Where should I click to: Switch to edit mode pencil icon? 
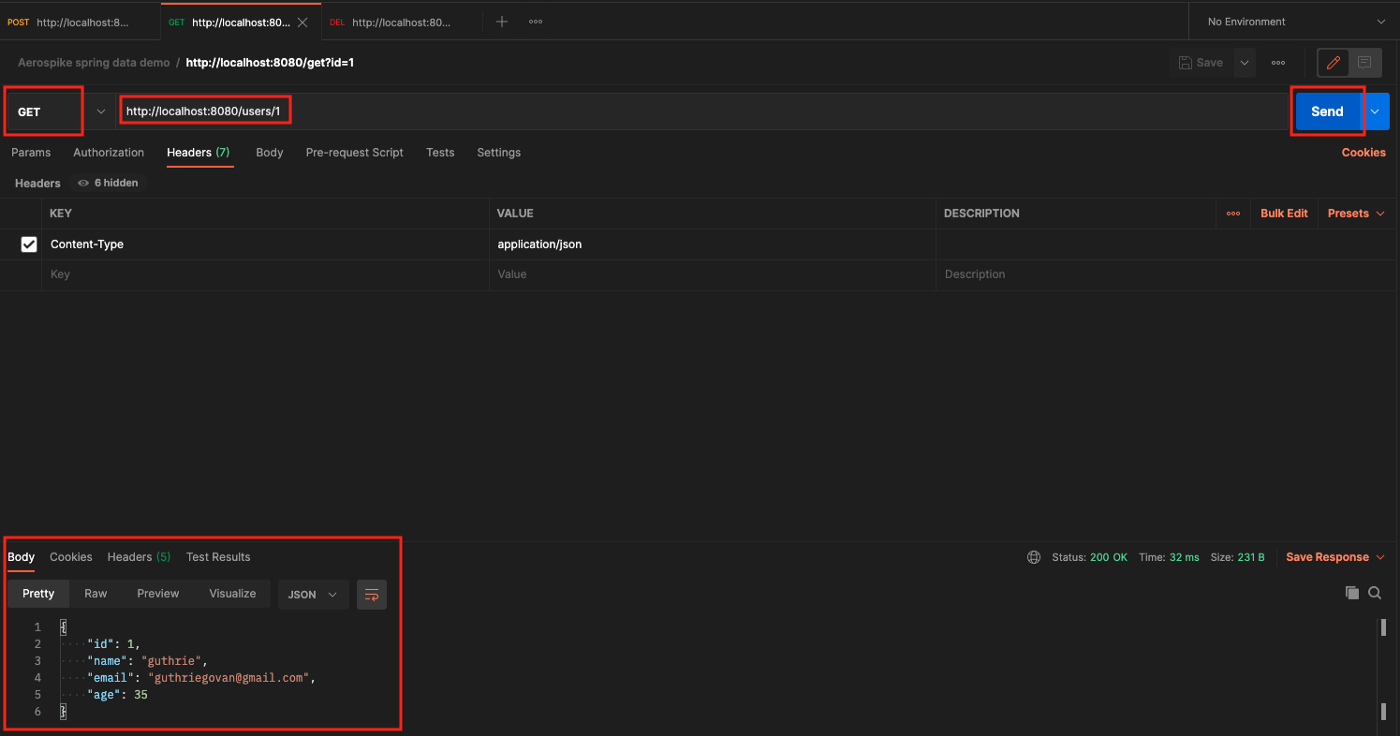click(1333, 62)
